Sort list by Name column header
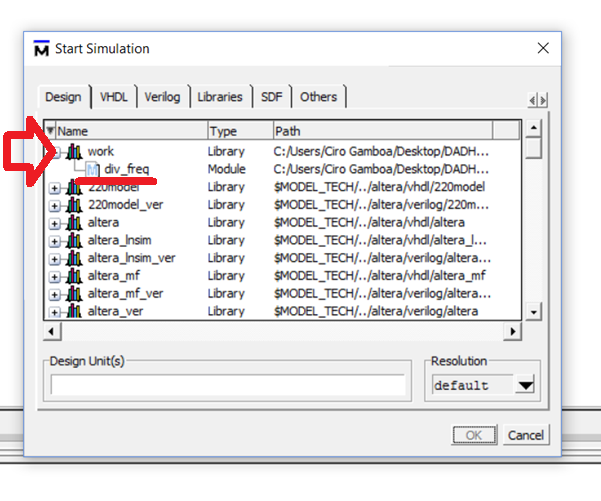Viewport: 601px width, 501px height. pyautogui.click(x=130, y=131)
